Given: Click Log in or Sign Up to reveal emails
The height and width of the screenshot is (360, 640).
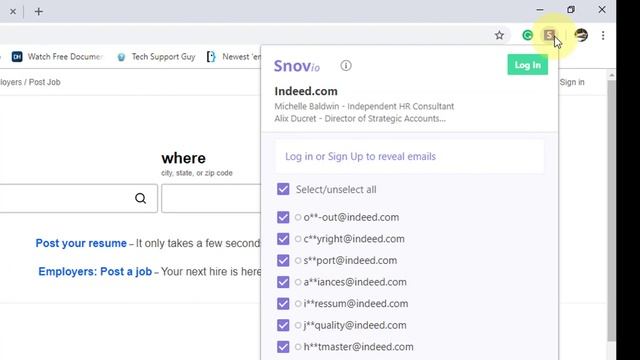Looking at the screenshot, I should tap(360, 156).
